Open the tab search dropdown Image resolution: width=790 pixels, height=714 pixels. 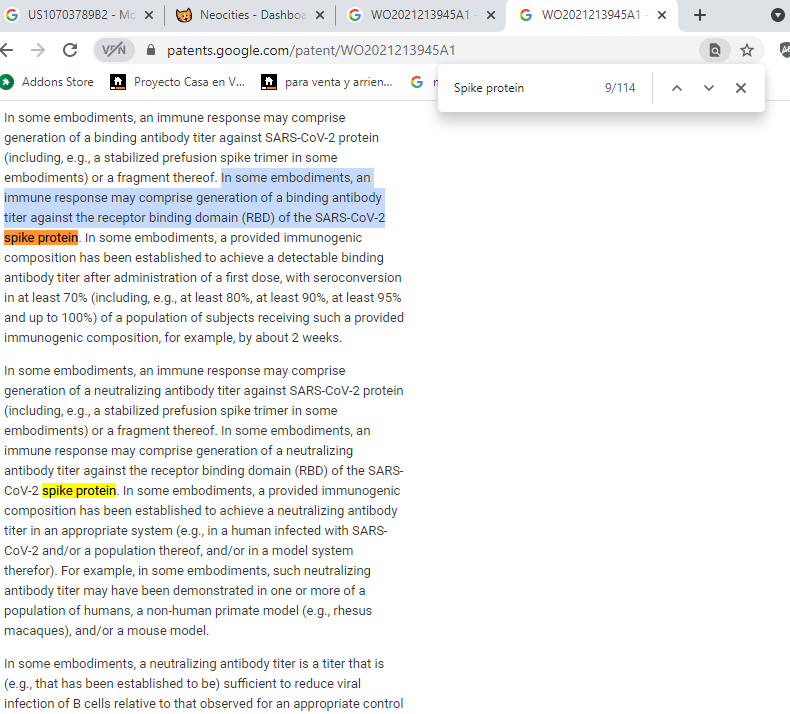(x=778, y=15)
